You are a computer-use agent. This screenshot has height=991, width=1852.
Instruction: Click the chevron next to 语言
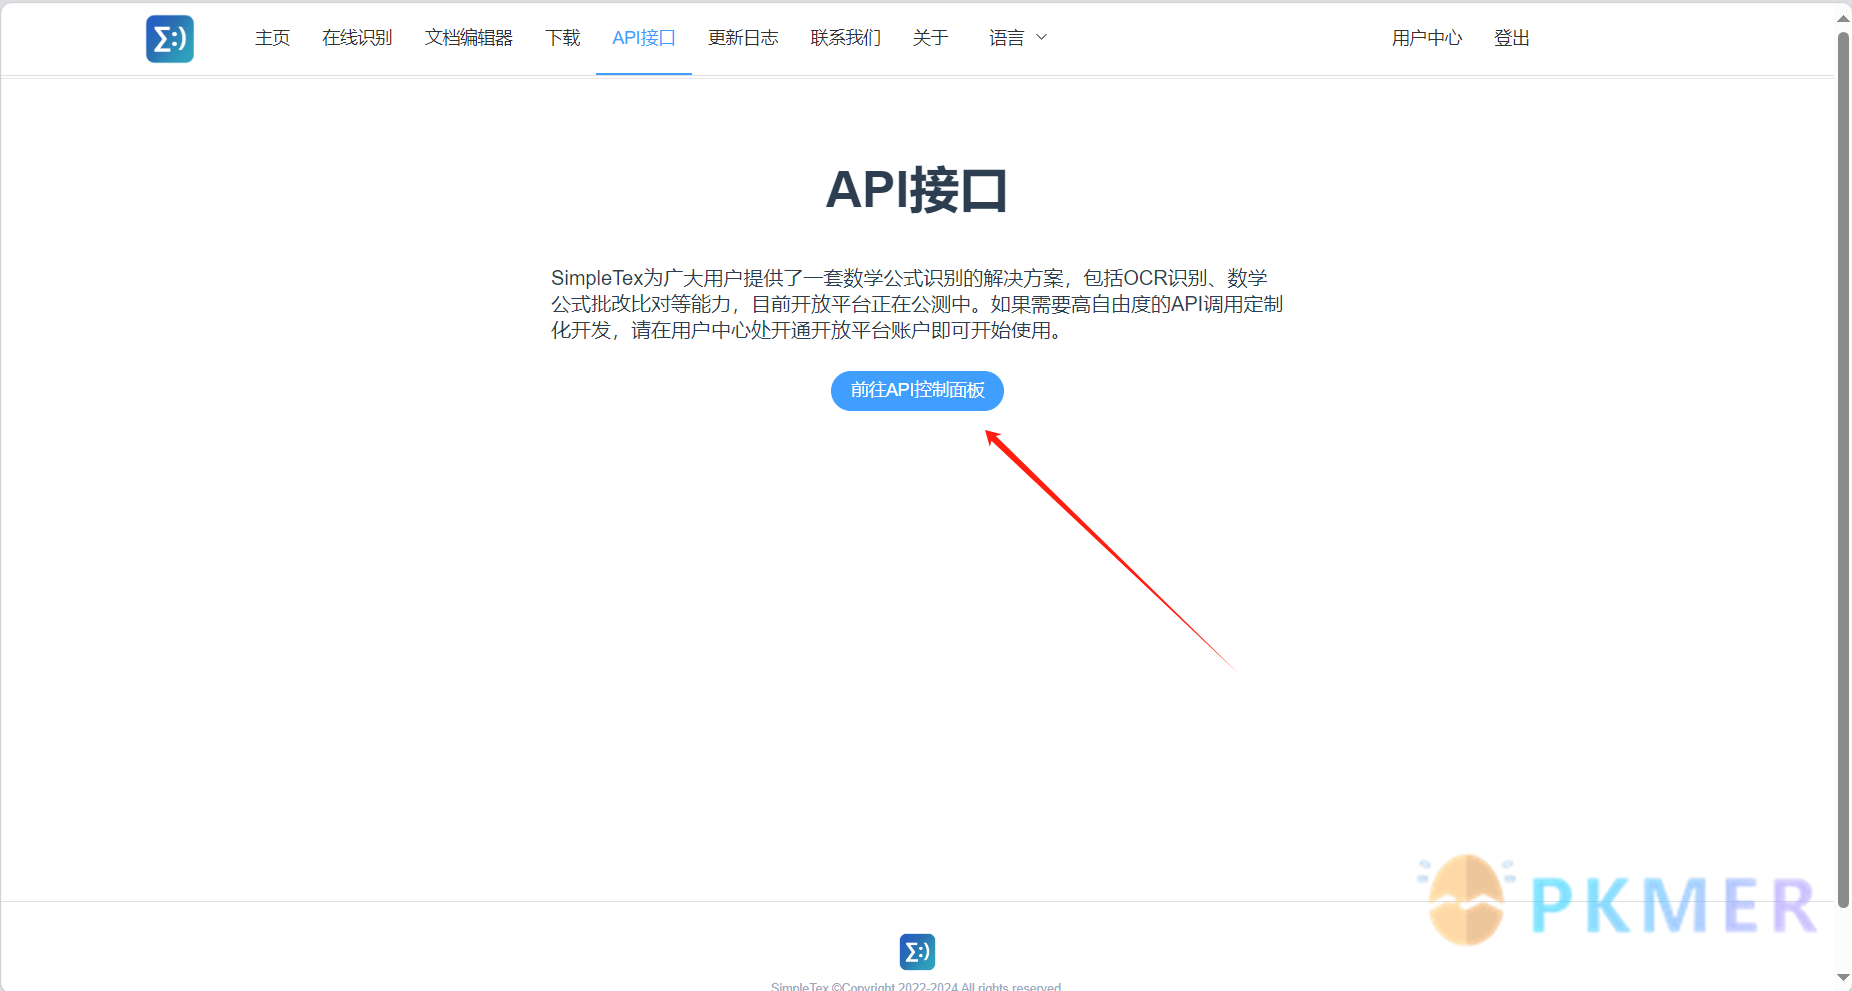pos(1041,37)
